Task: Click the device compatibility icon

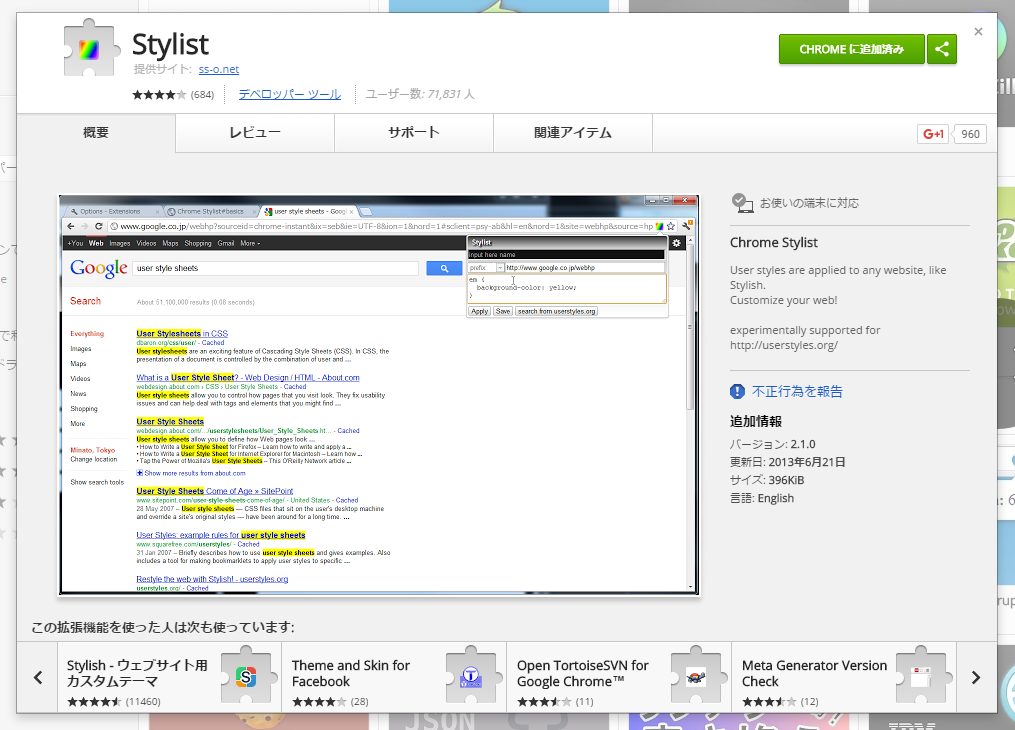Action: [742, 203]
